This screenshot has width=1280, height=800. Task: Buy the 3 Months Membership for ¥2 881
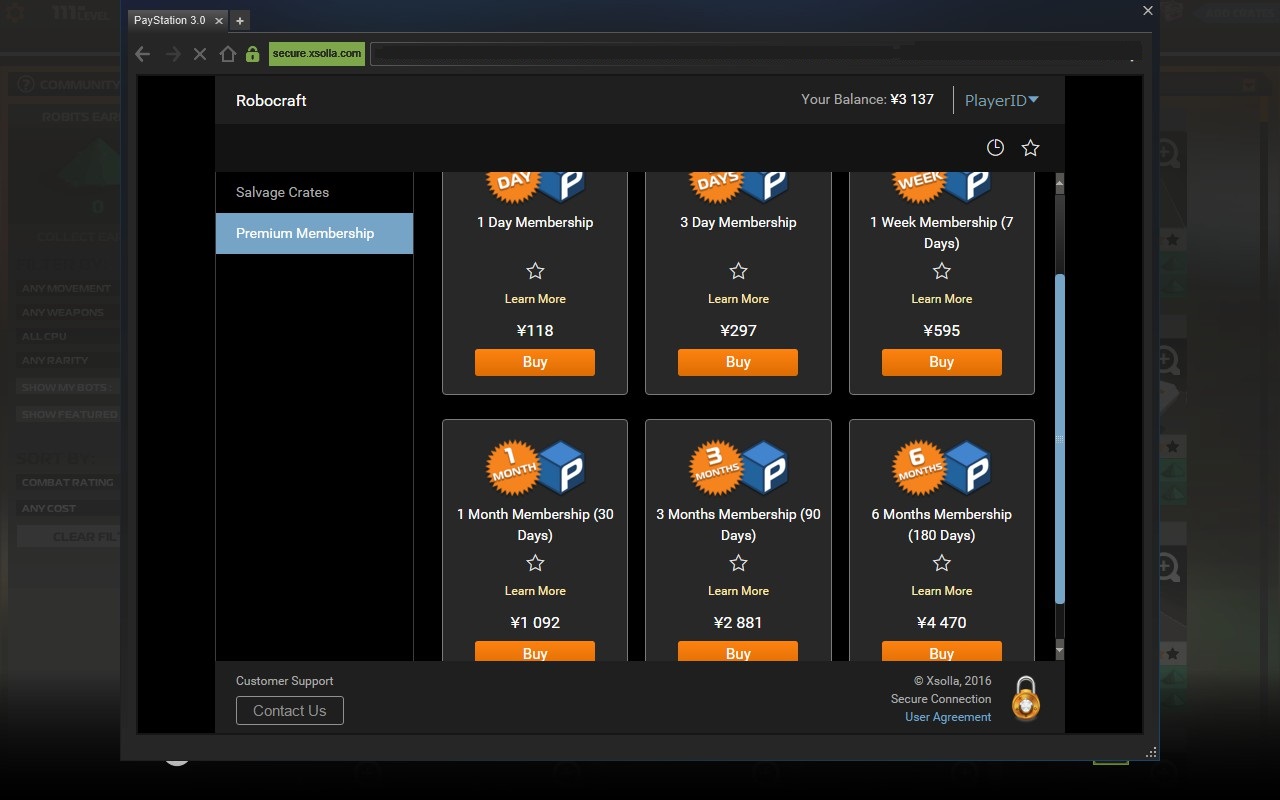click(x=738, y=651)
